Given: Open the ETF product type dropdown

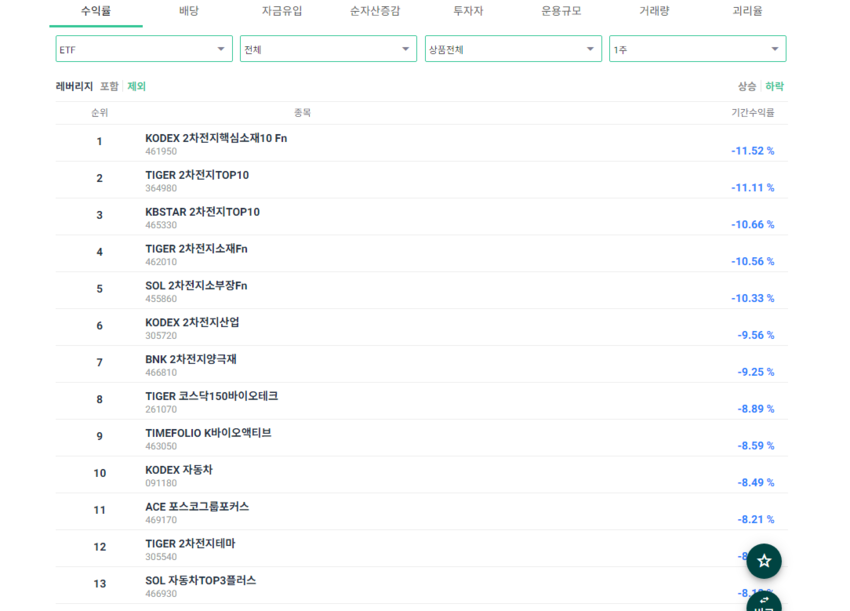Looking at the screenshot, I should [144, 49].
